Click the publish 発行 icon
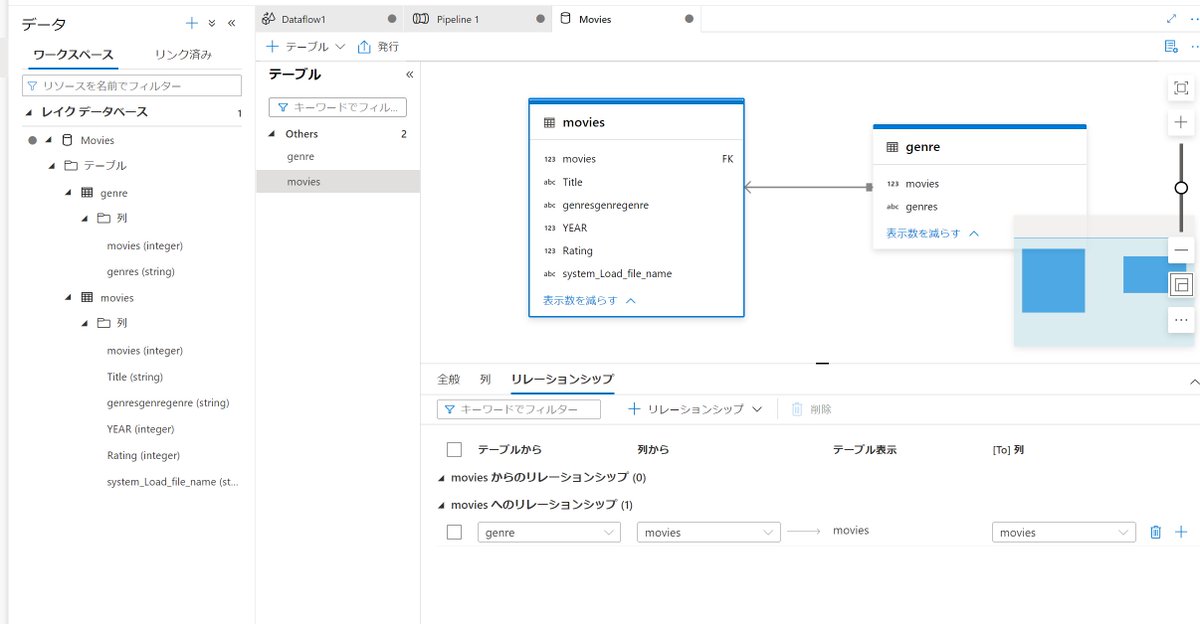 point(364,47)
